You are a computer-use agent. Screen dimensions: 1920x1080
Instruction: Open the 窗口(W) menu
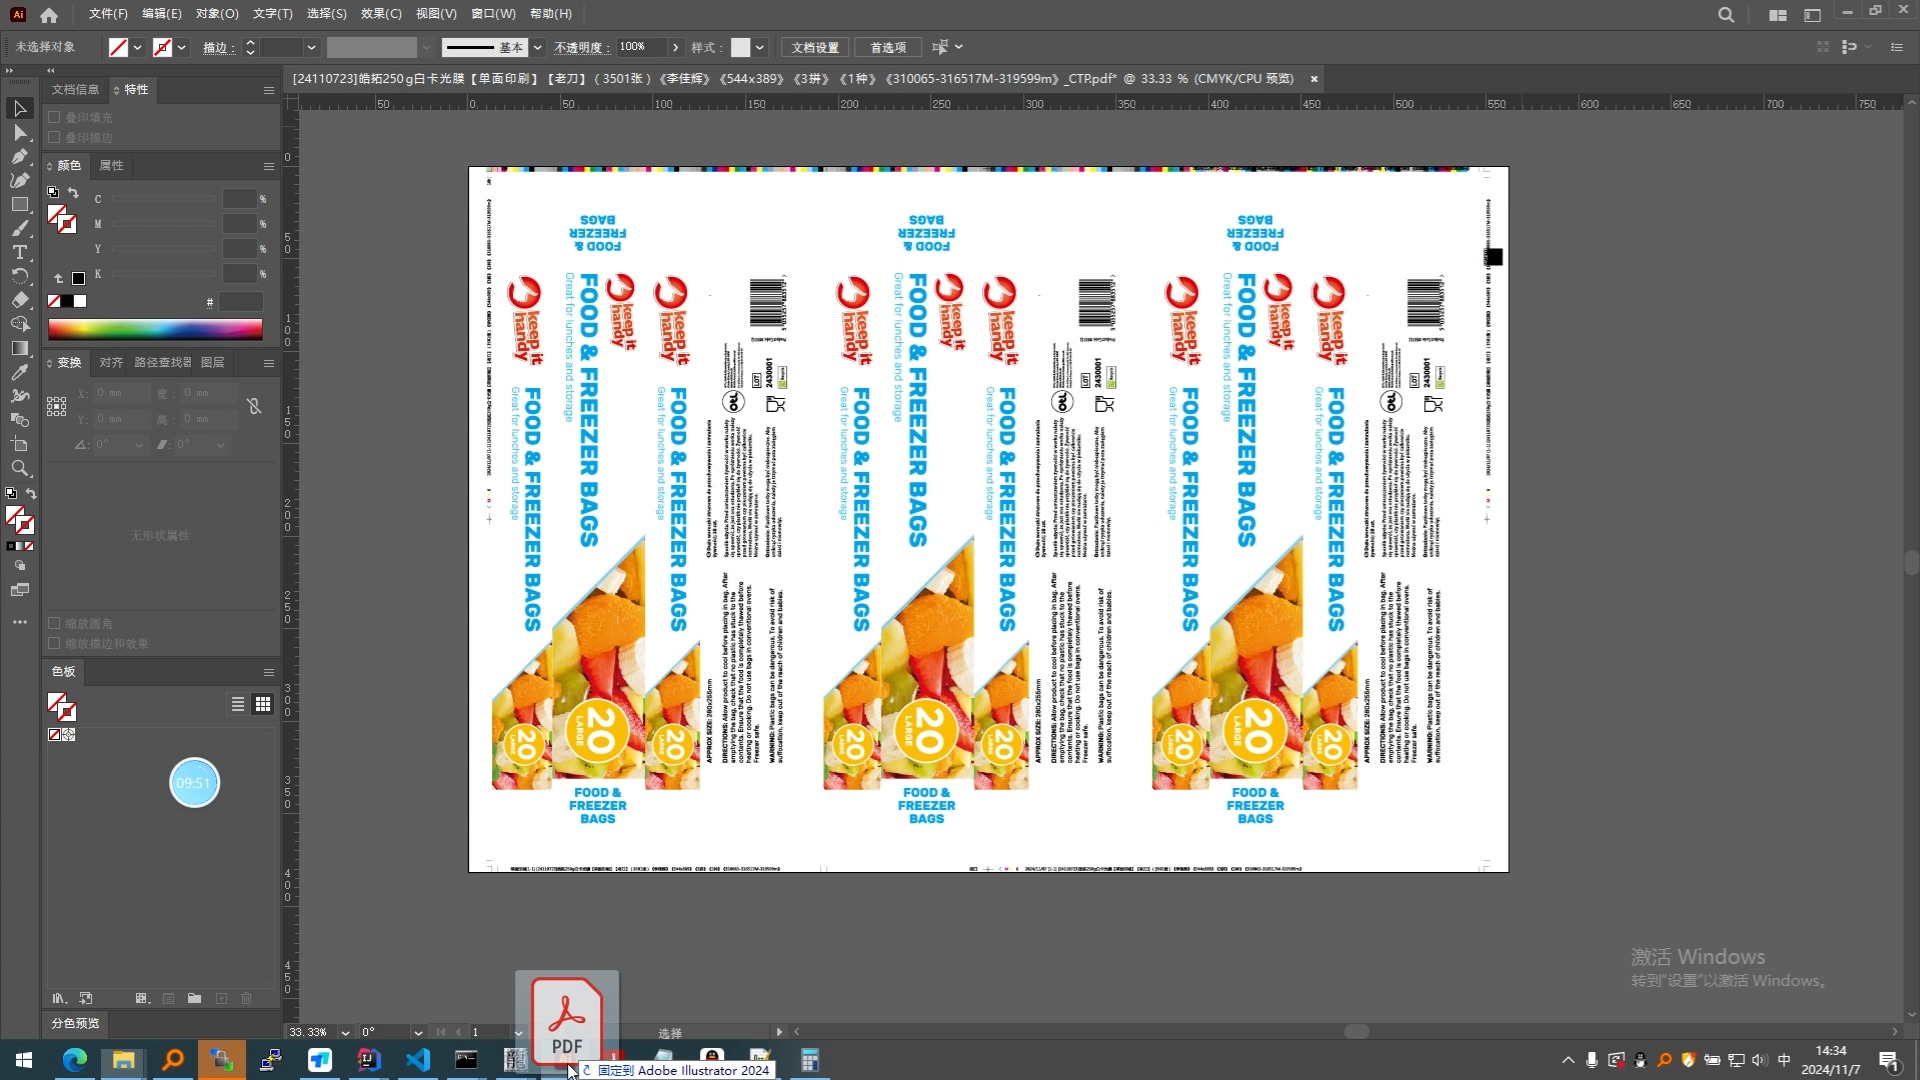click(493, 14)
